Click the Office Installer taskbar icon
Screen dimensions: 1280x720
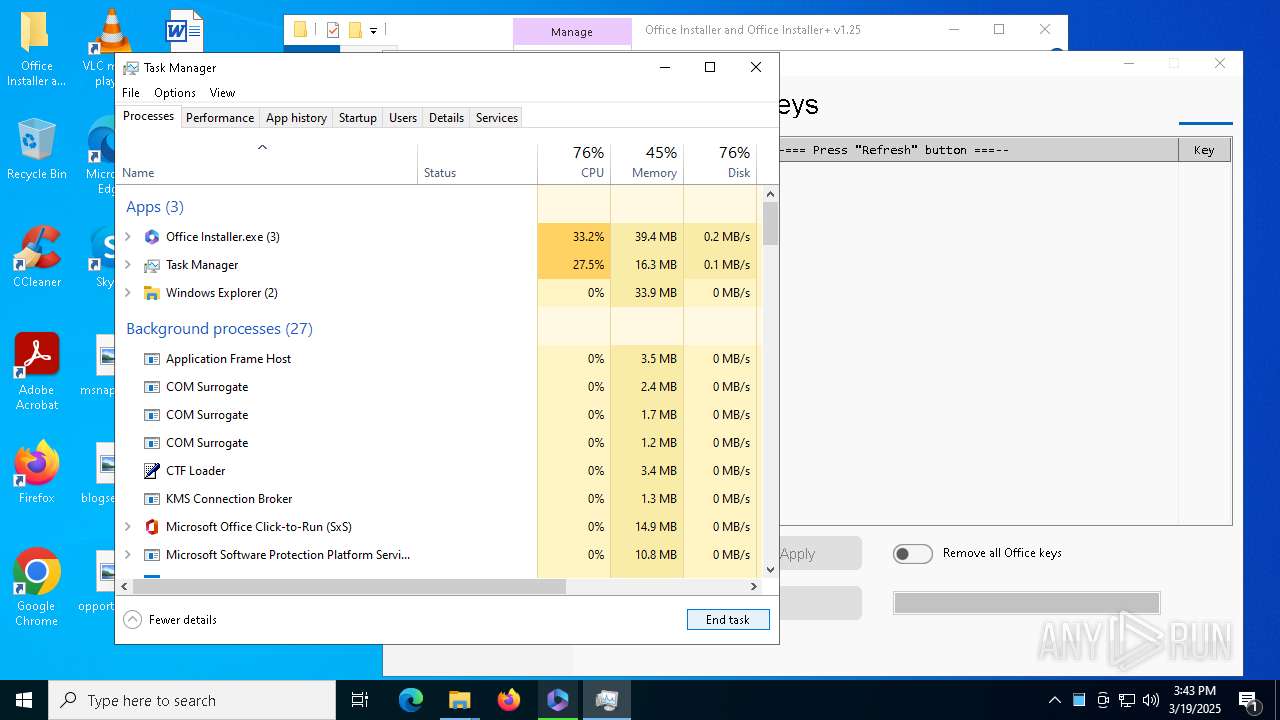pyautogui.click(x=558, y=700)
